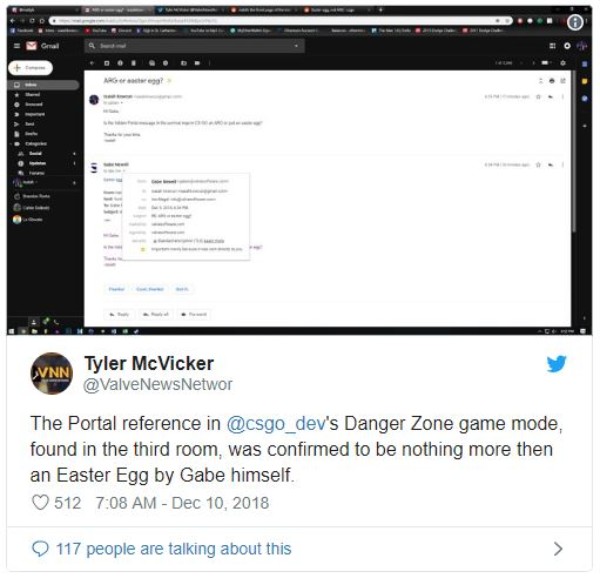Switch to the Tyler McVicker Twitter browser tab
The image size is (600, 585).
pyautogui.click(x=190, y=10)
